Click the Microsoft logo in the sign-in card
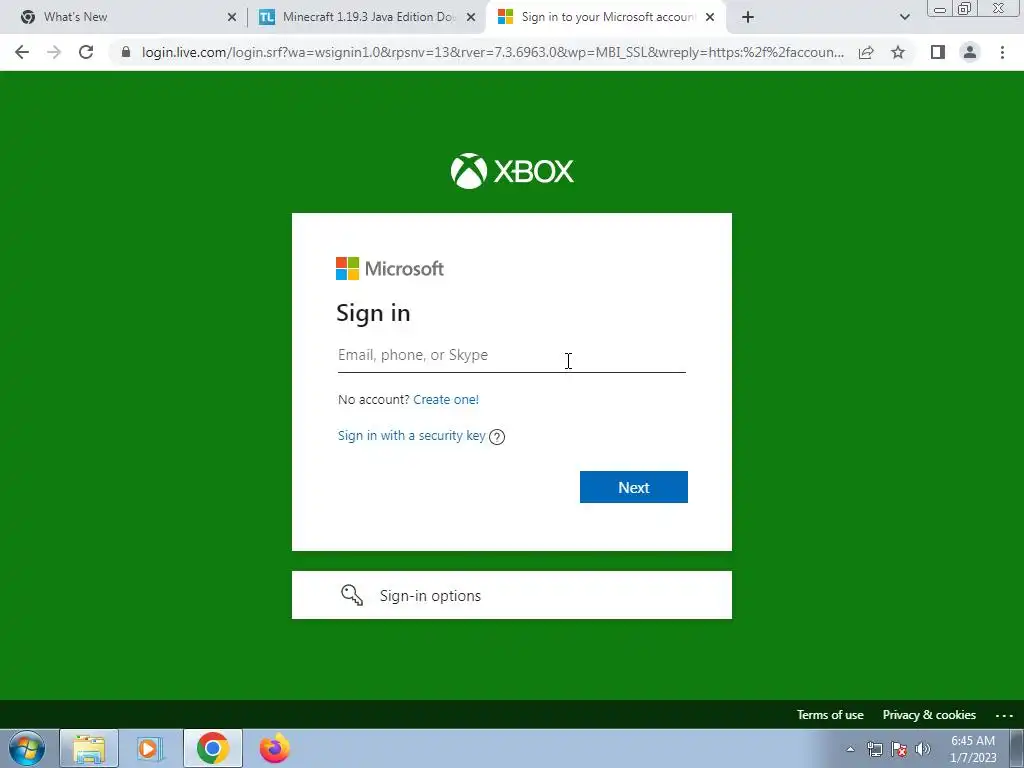 point(390,268)
